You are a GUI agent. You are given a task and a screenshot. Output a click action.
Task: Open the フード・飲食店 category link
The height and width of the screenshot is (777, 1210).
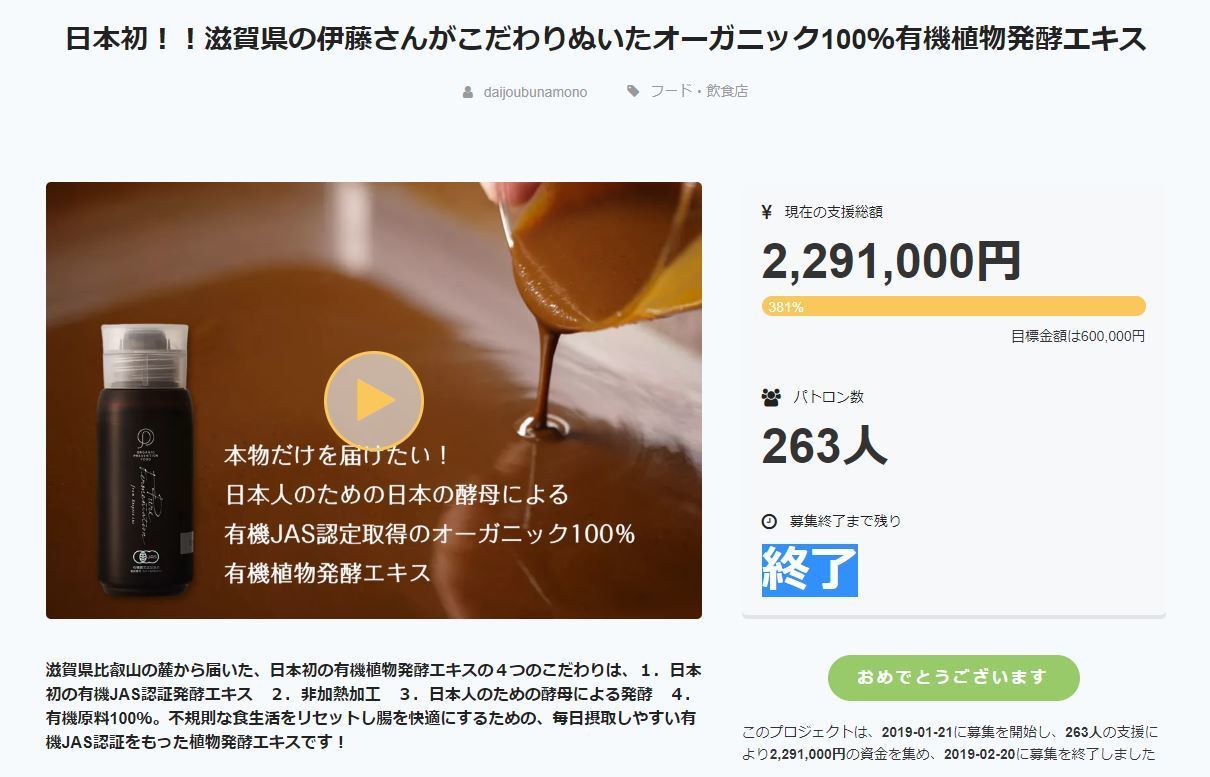click(699, 91)
